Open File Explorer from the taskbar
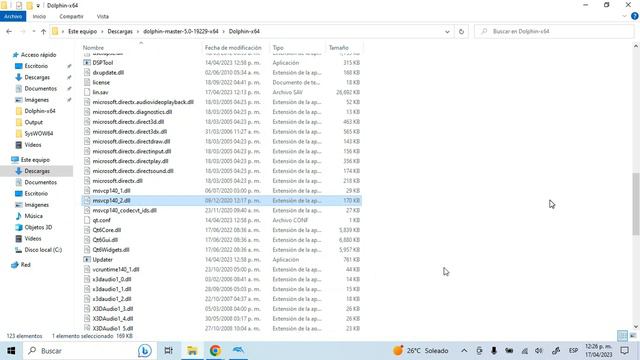Screen dimensions: 640x360 (192, 351)
